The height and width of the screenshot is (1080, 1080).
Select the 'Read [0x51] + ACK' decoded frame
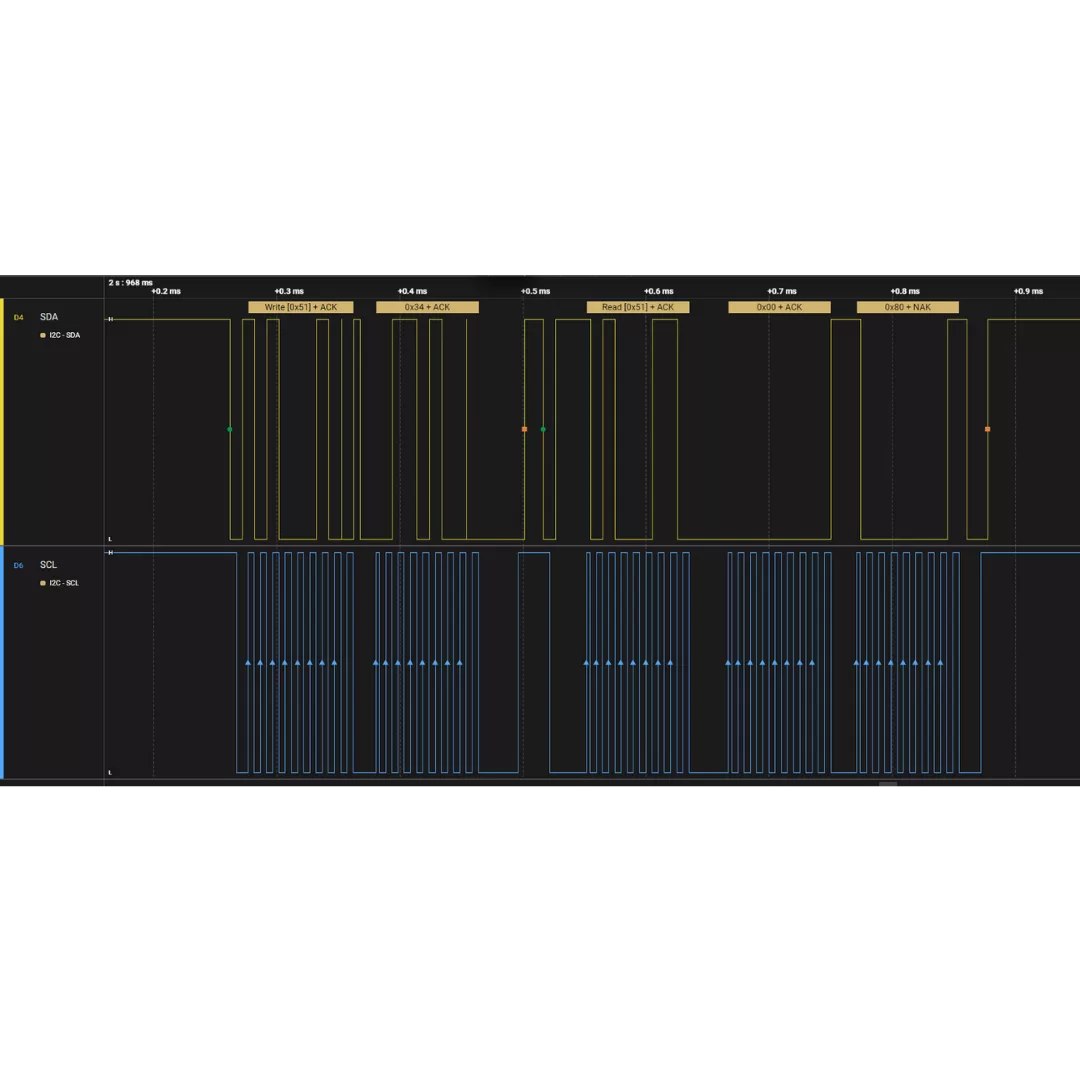point(637,307)
